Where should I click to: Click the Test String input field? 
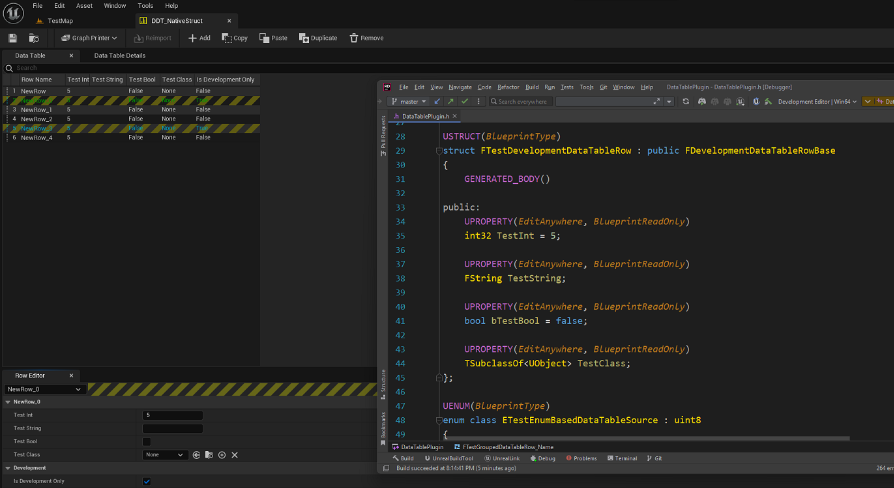tap(173, 428)
